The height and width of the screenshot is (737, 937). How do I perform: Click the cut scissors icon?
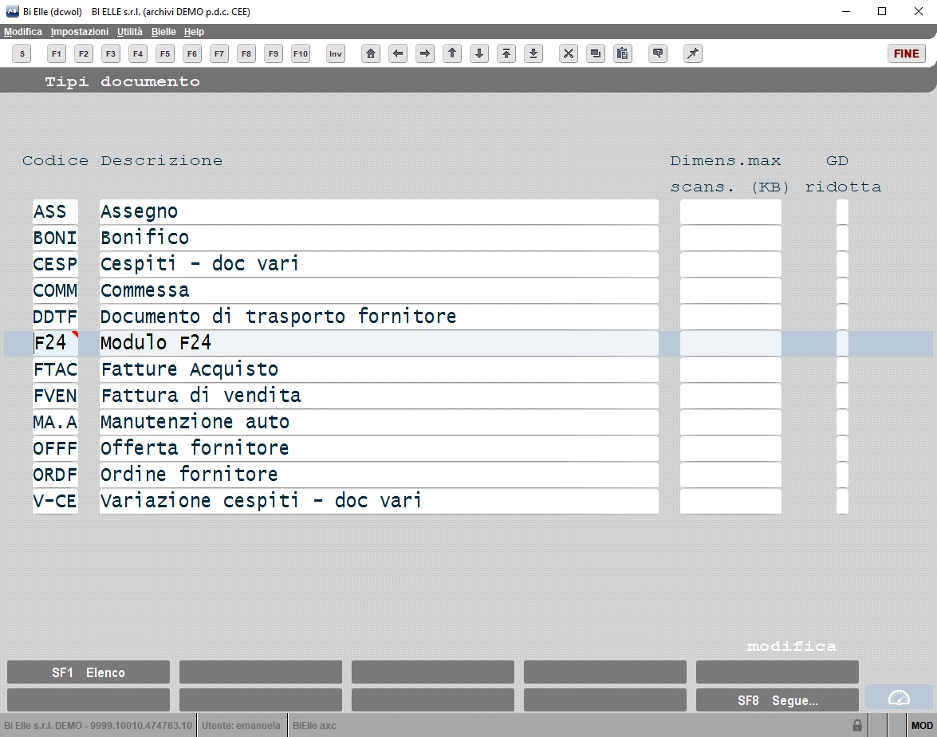(568, 54)
